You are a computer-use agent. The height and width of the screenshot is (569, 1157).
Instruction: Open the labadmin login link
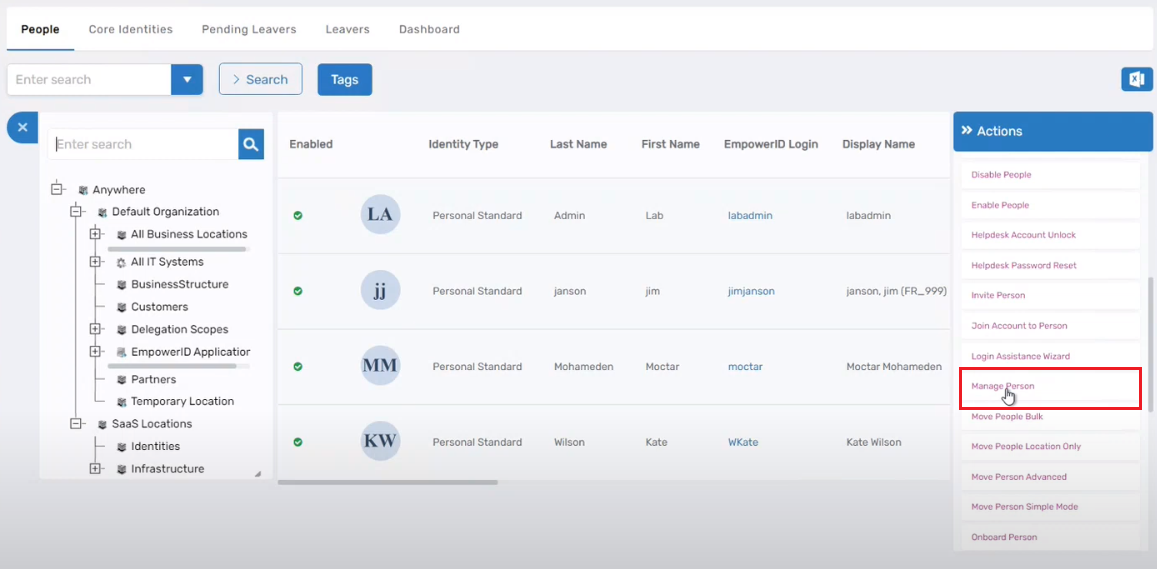[750, 215]
